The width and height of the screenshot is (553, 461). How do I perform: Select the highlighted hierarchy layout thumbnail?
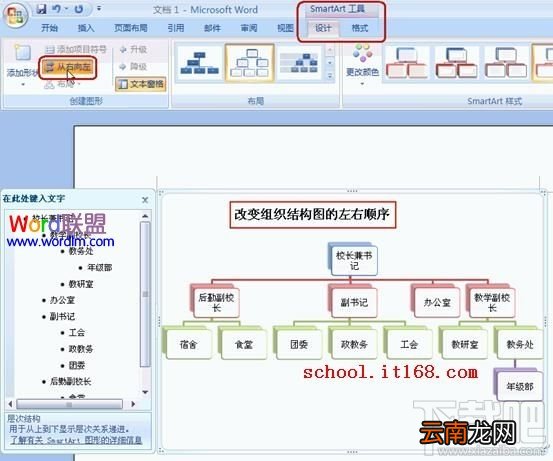(250, 63)
